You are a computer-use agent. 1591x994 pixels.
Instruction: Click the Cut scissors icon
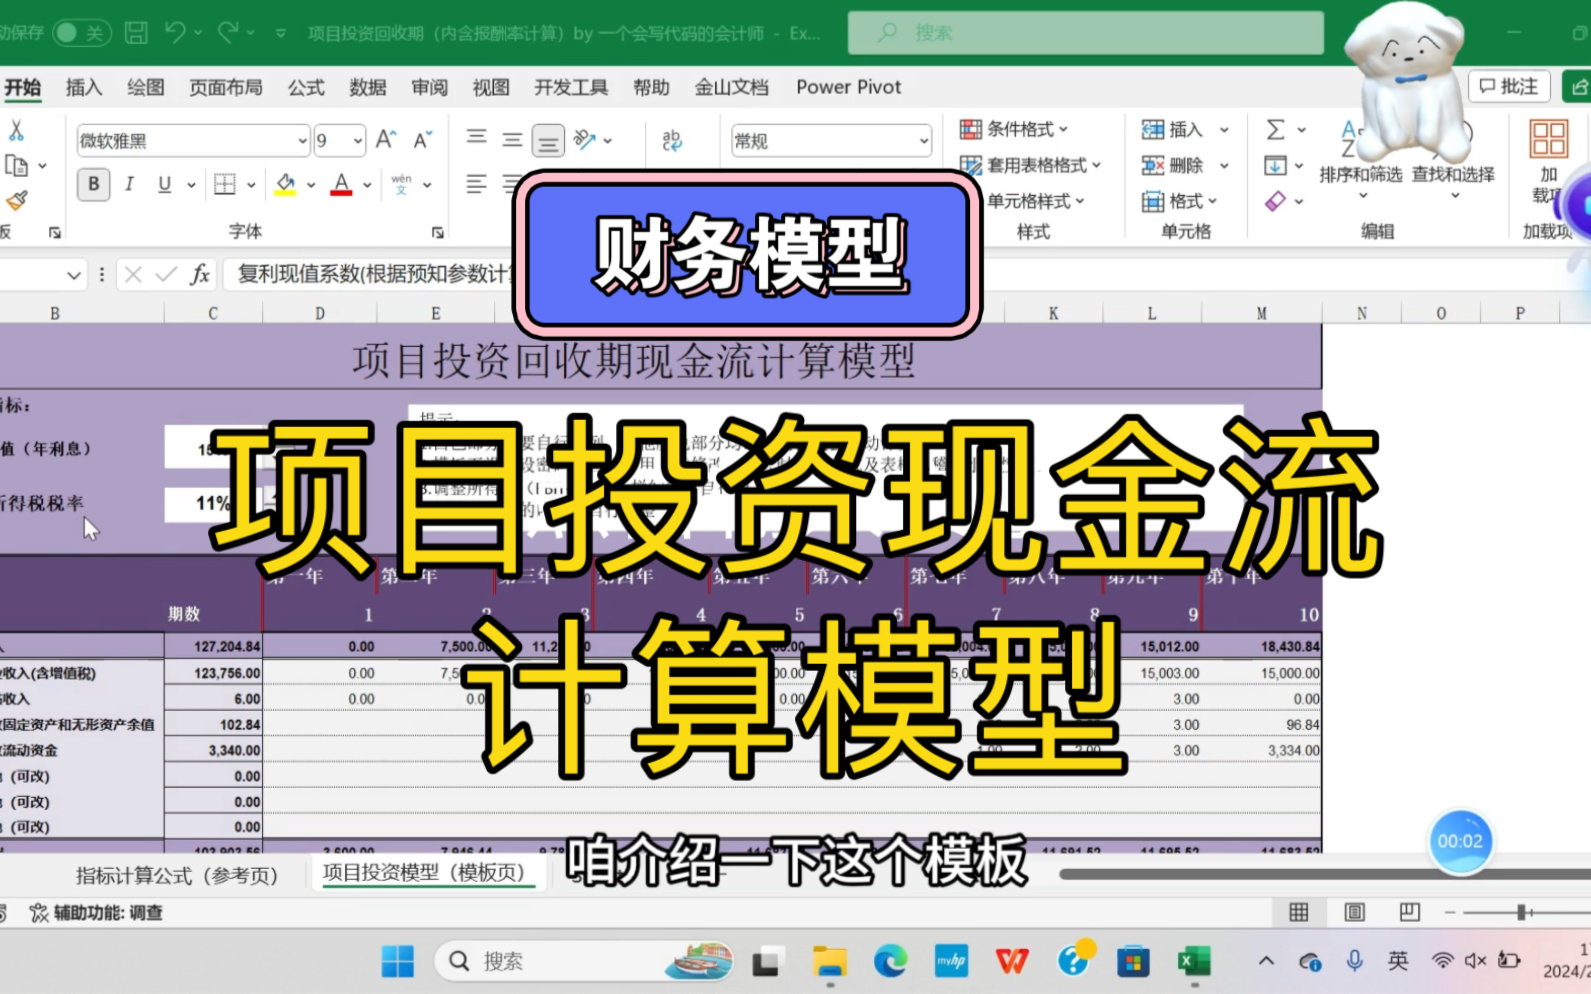point(16,130)
